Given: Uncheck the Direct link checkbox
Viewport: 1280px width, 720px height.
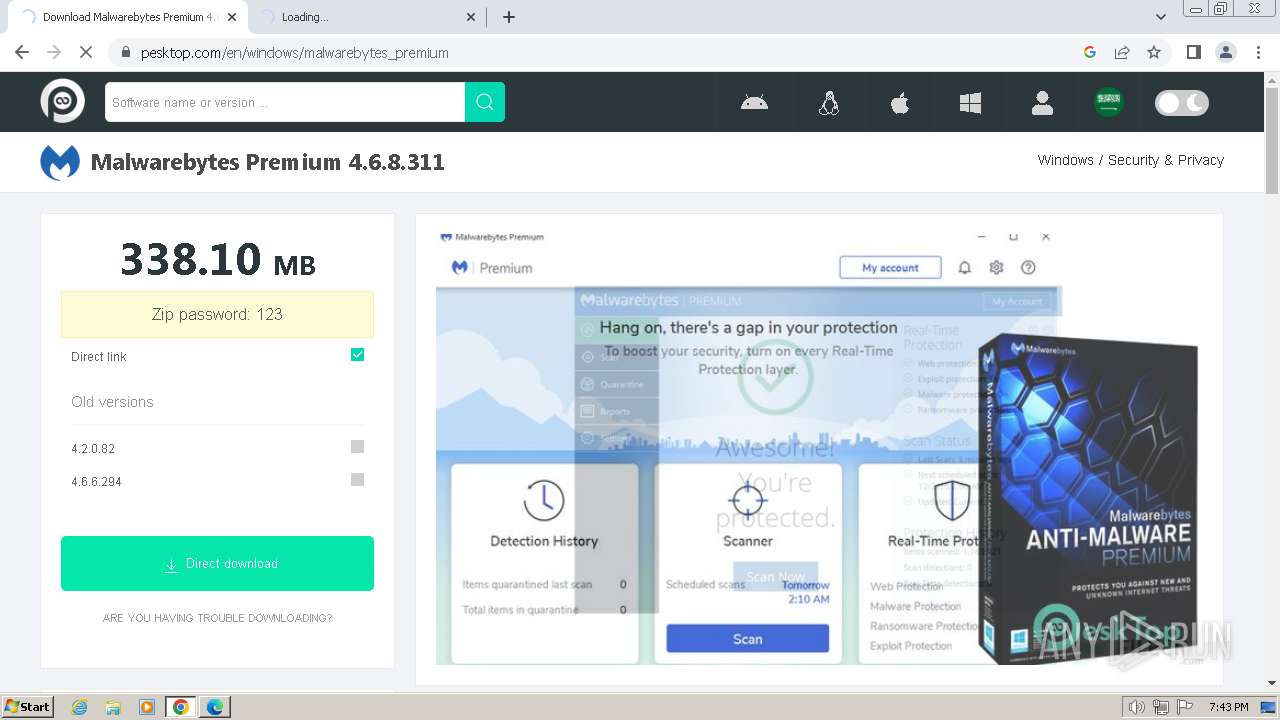Looking at the screenshot, I should [357, 355].
